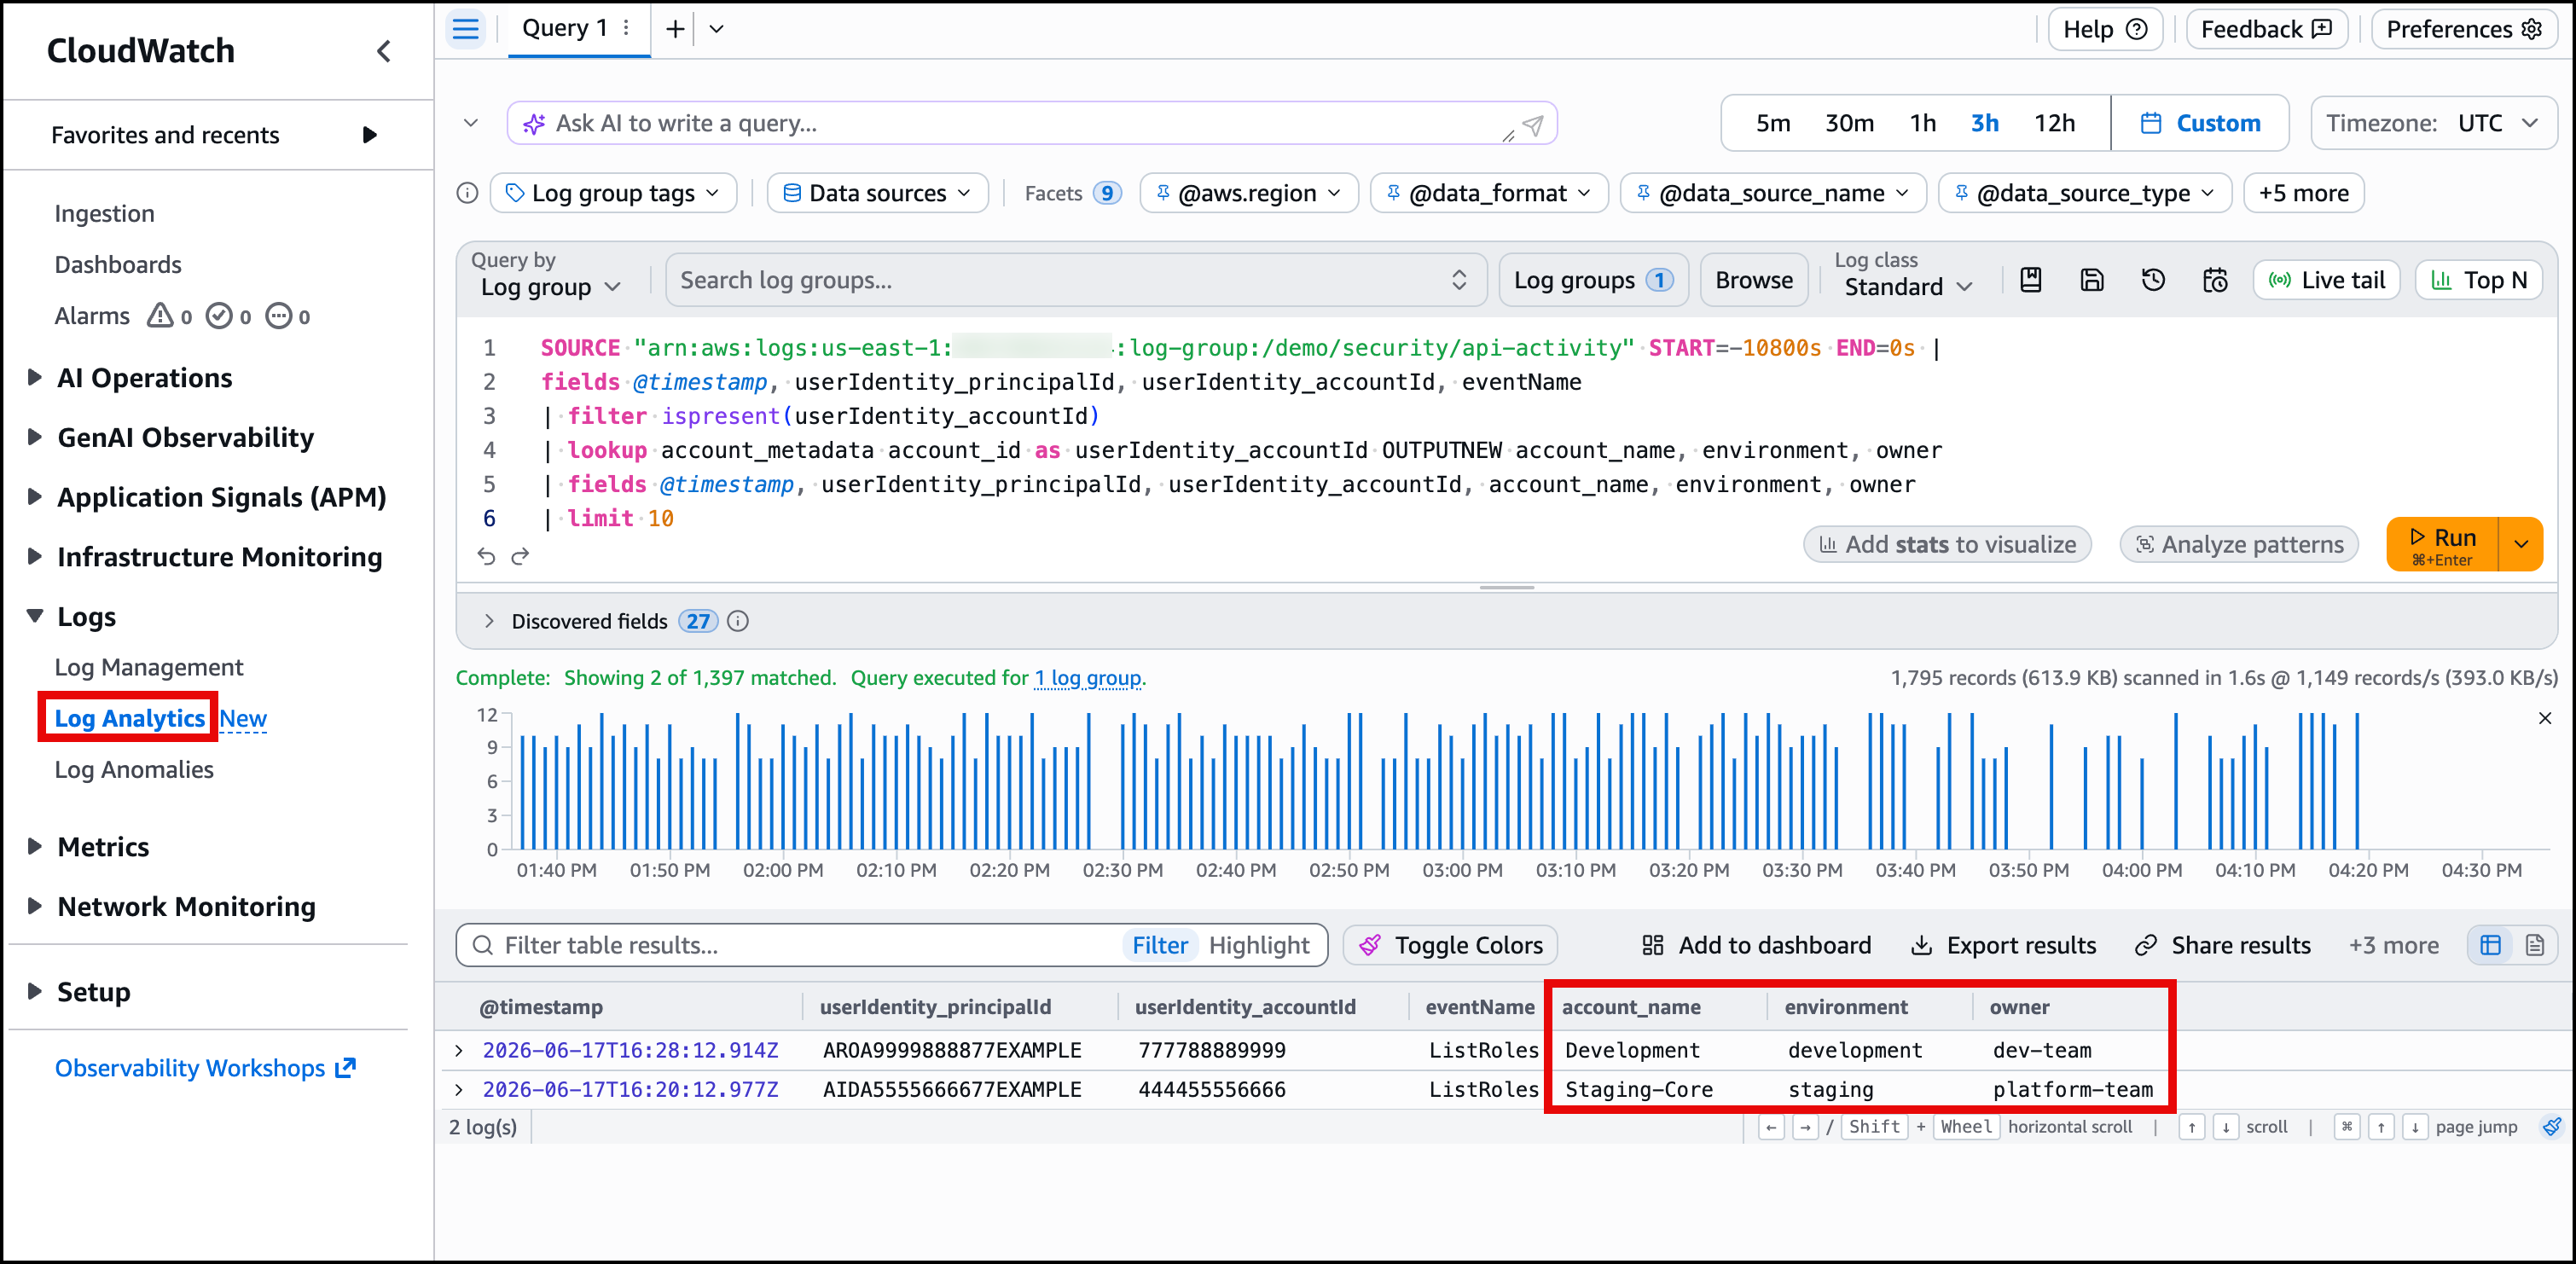This screenshot has width=2576, height=1264.
Task: Open the Log group tags filter
Action: [614, 193]
